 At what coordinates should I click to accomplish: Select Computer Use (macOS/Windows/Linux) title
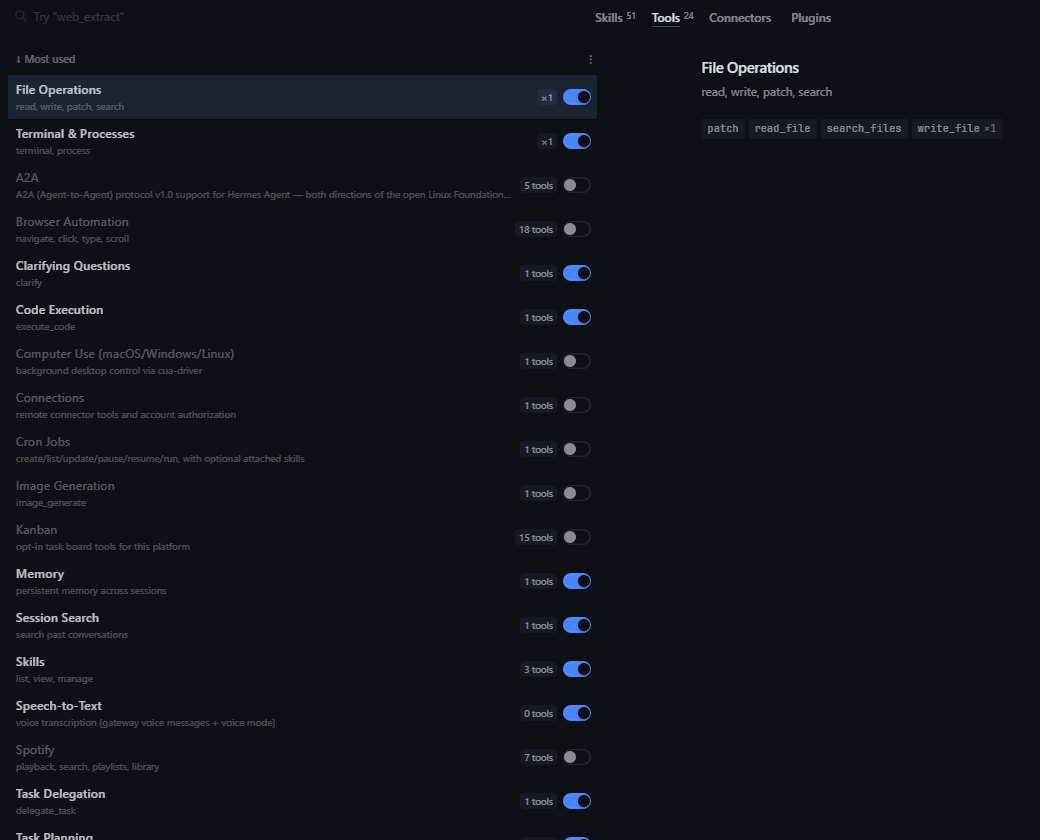tap(125, 354)
